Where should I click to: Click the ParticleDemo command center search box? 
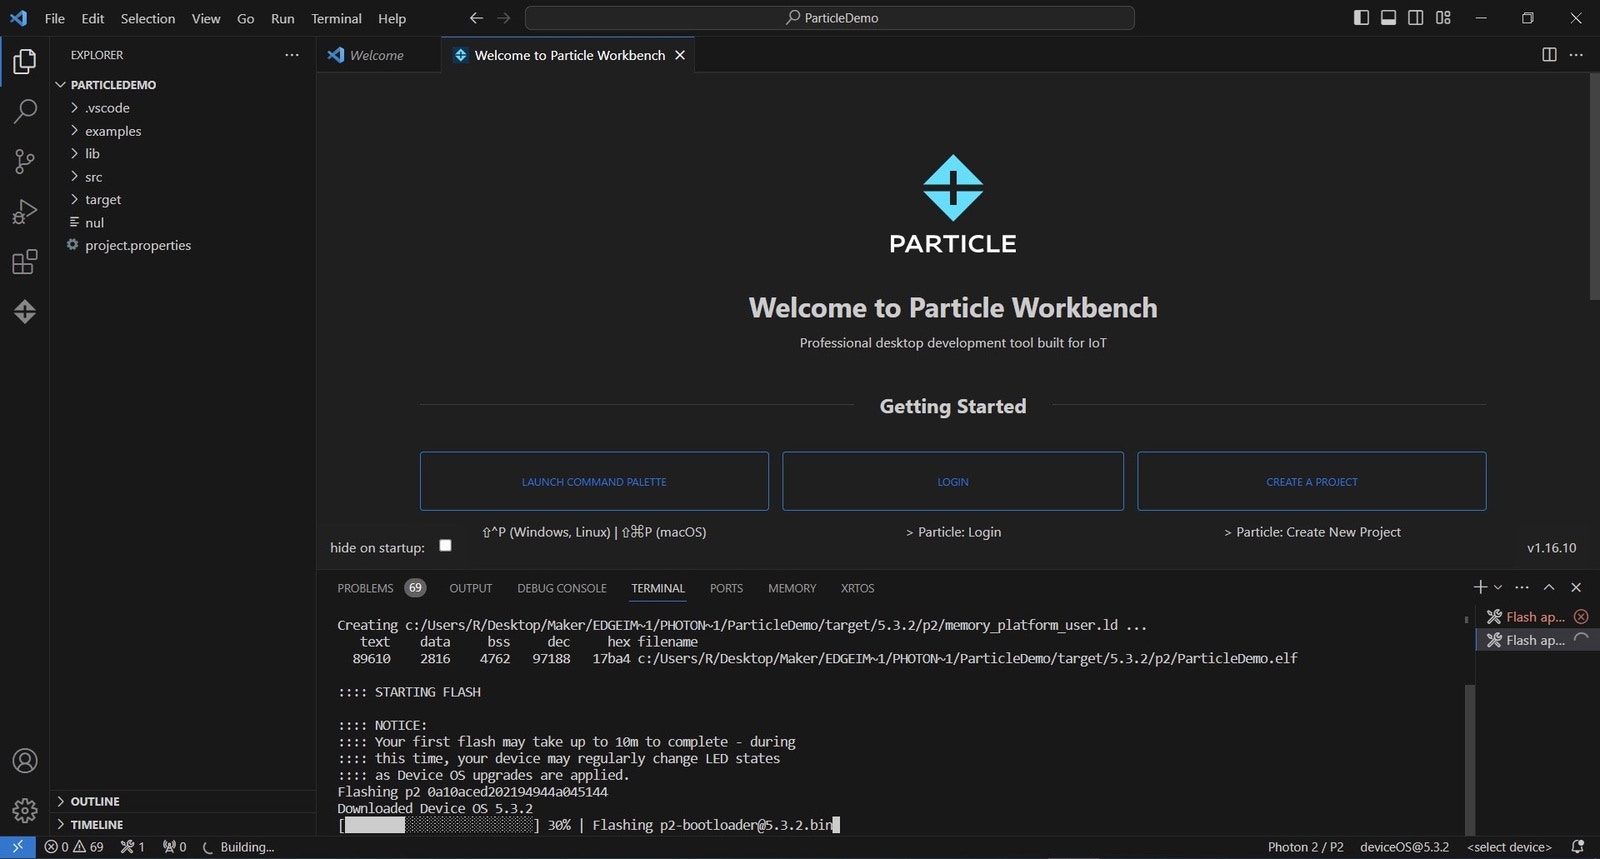830,18
